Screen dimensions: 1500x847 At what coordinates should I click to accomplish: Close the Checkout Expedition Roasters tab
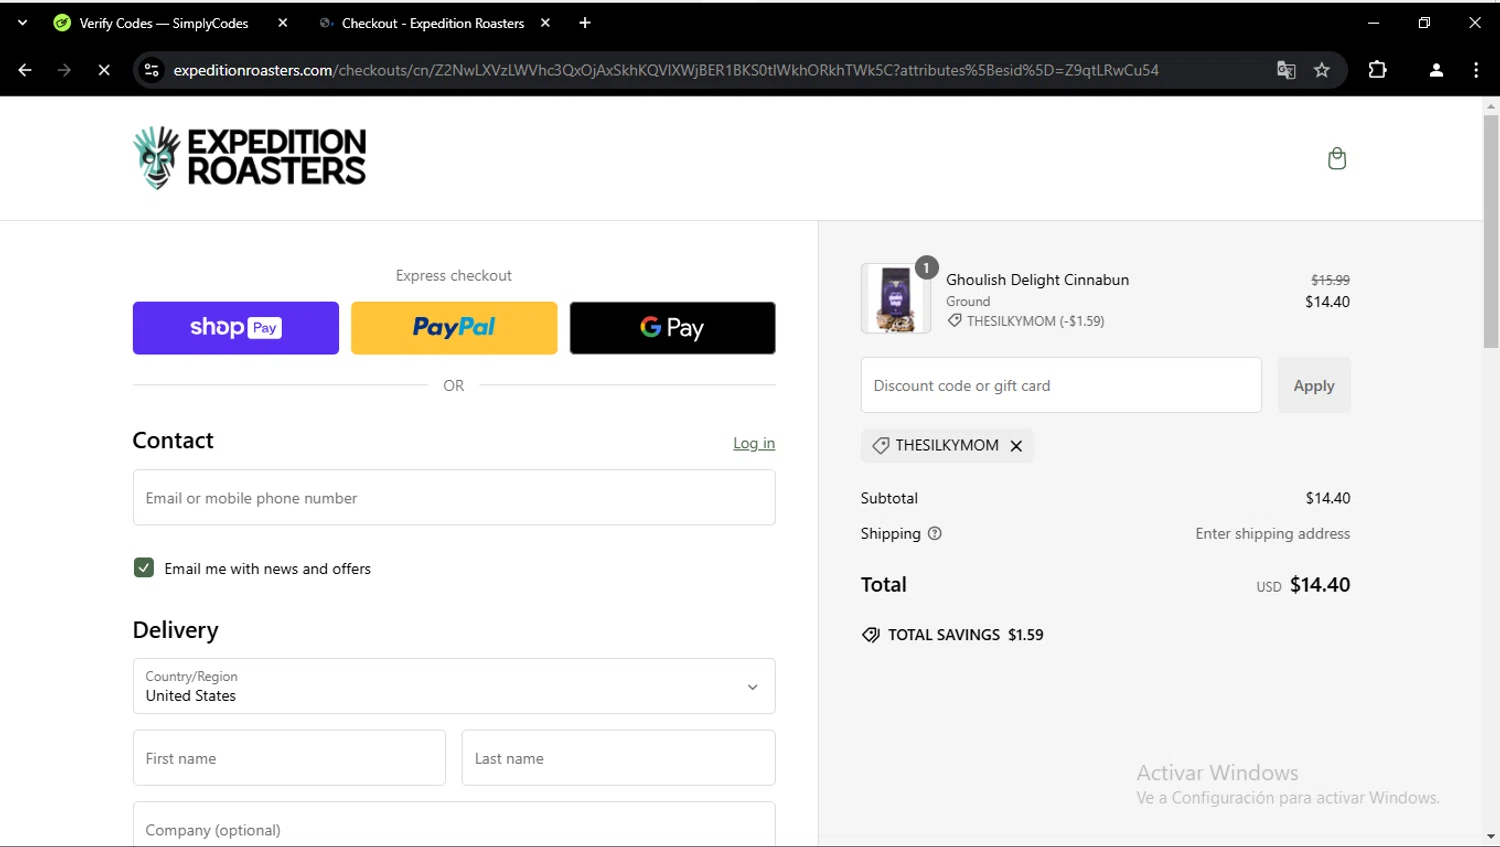click(545, 23)
